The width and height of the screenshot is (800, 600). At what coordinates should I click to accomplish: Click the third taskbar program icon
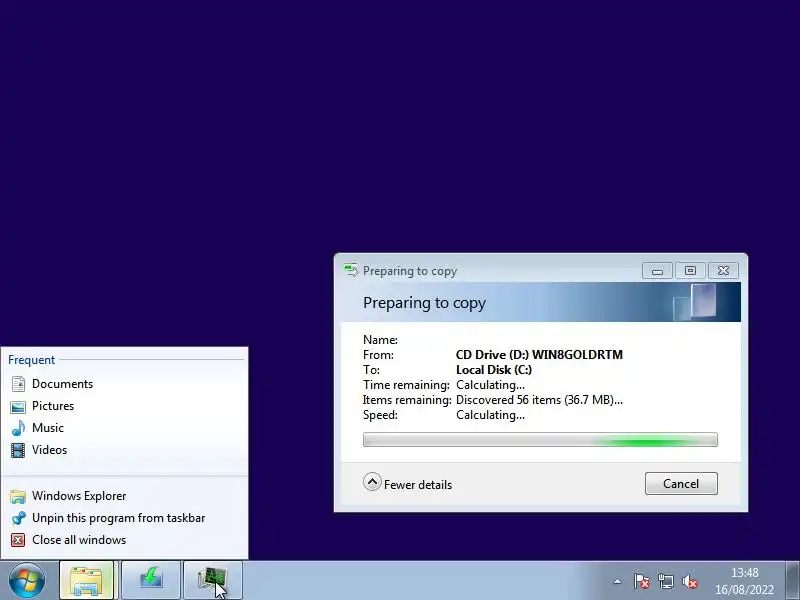(213, 581)
